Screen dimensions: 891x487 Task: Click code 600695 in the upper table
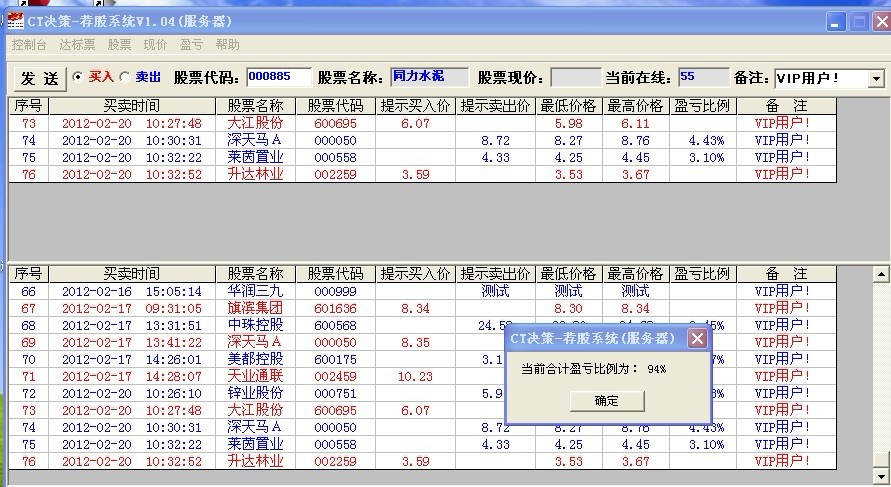[335, 124]
